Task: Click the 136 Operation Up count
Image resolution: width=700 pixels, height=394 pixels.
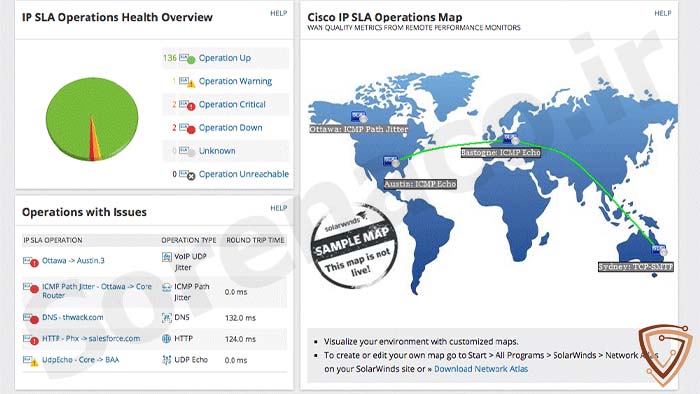Action: (170, 58)
